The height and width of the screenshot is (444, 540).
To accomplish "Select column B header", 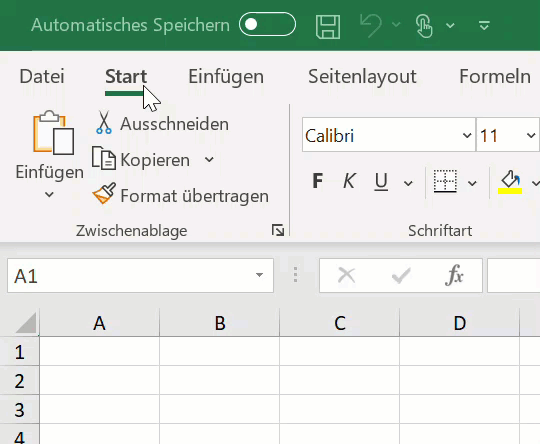I will click(220, 323).
